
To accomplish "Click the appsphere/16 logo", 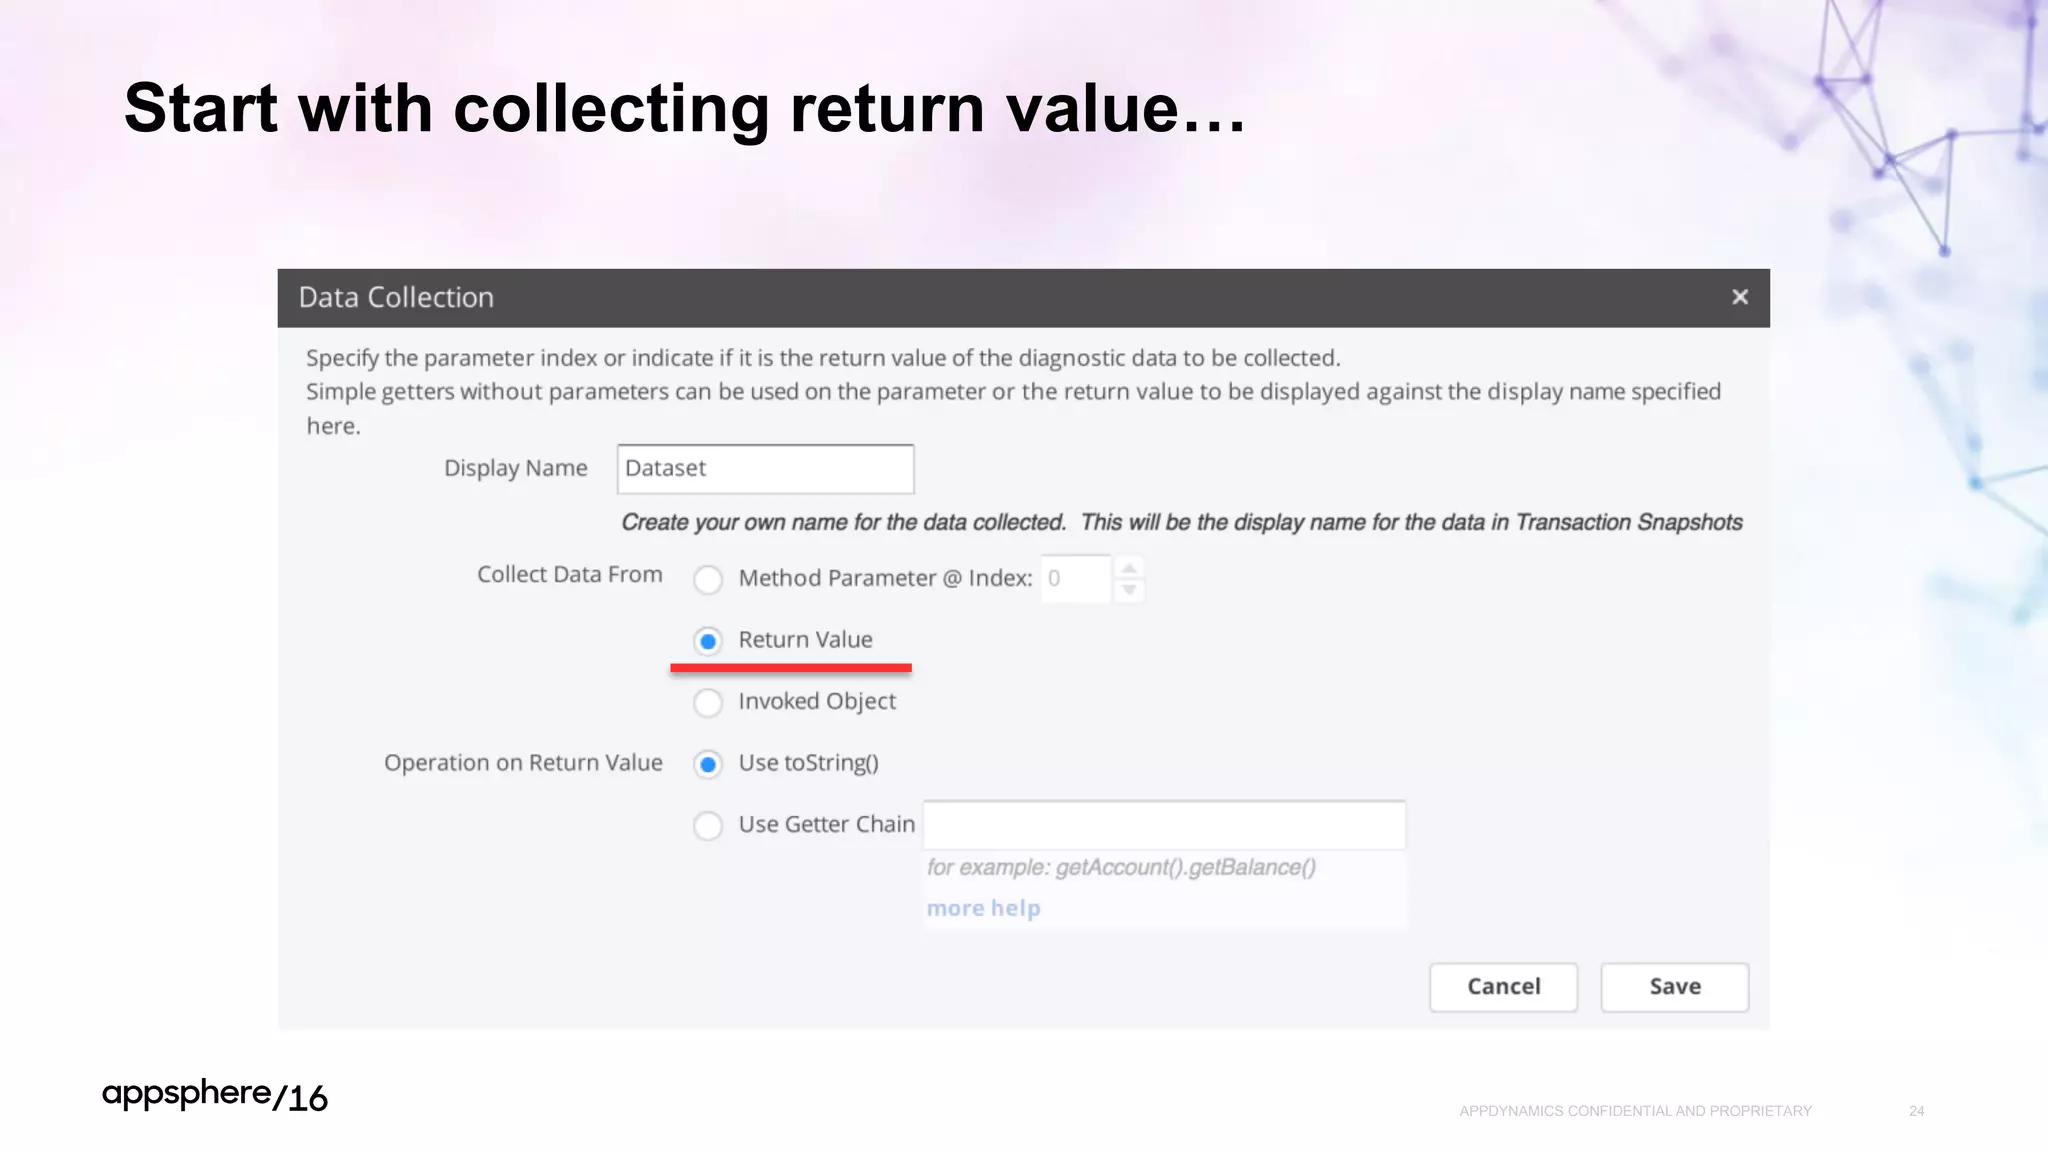I will click(x=215, y=1096).
